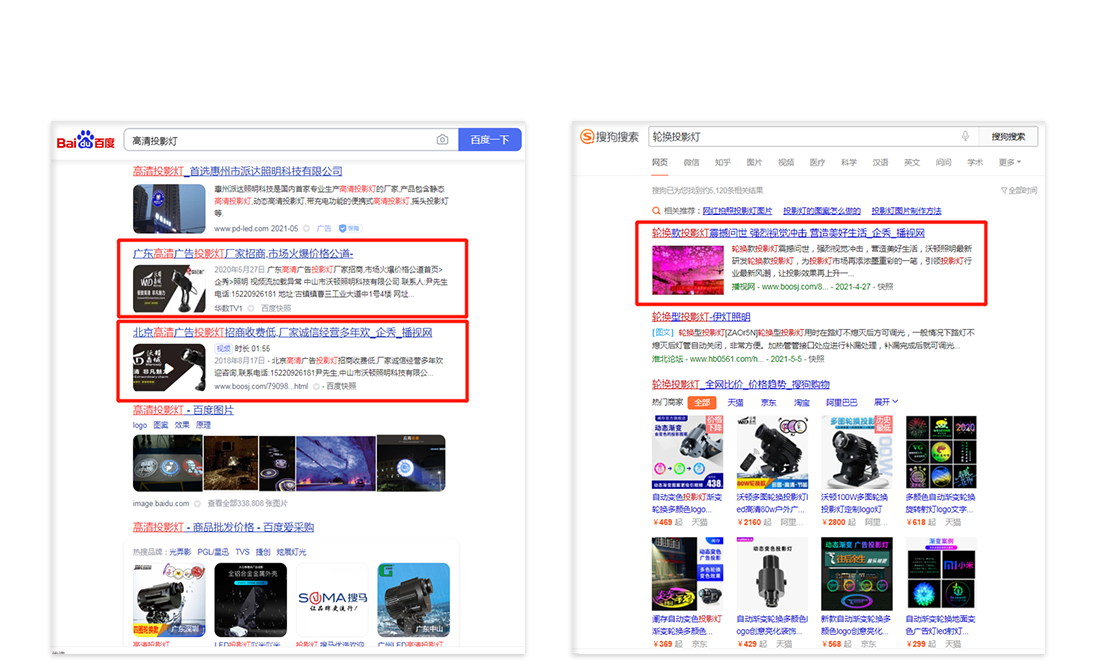Screen dimensions: 1100x669
Task: Select the 图案 image filter tag
Action: point(161,425)
